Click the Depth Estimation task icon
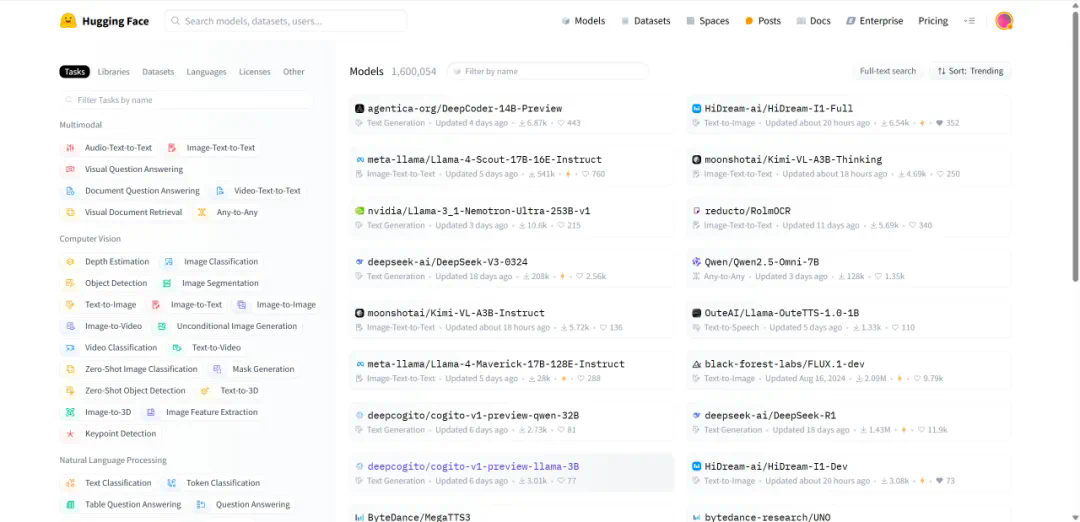The width and height of the screenshot is (1080, 522). pyautogui.click(x=70, y=262)
